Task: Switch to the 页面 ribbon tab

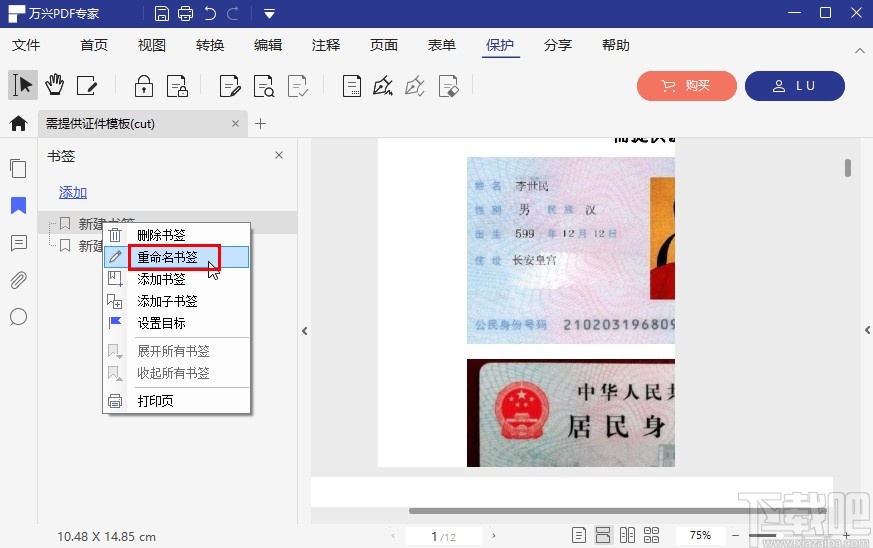Action: (384, 45)
